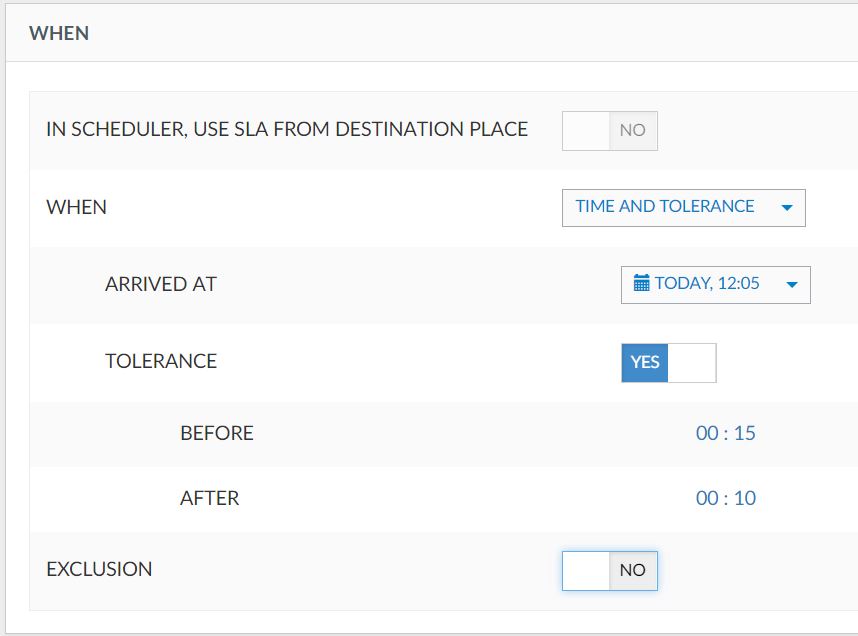Click the Arrived At label

tap(161, 284)
